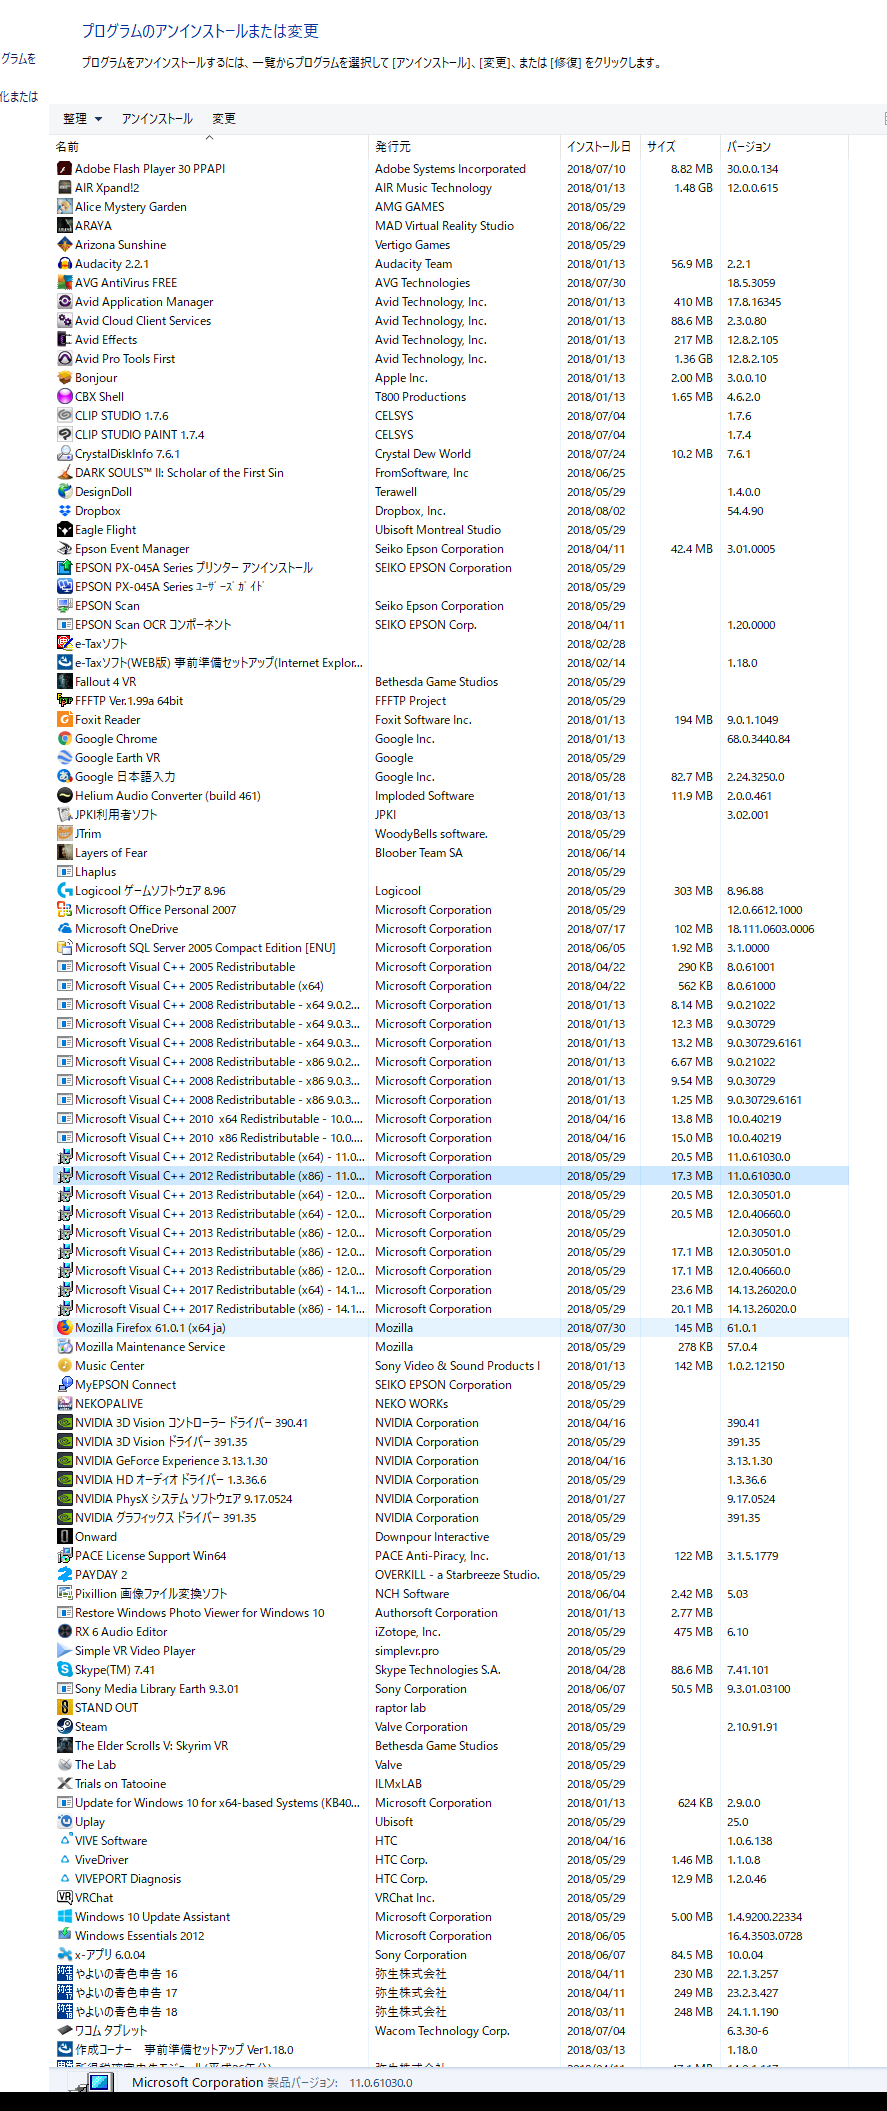Select the Foxit Reader icon
This screenshot has width=887, height=2111.
(65, 720)
